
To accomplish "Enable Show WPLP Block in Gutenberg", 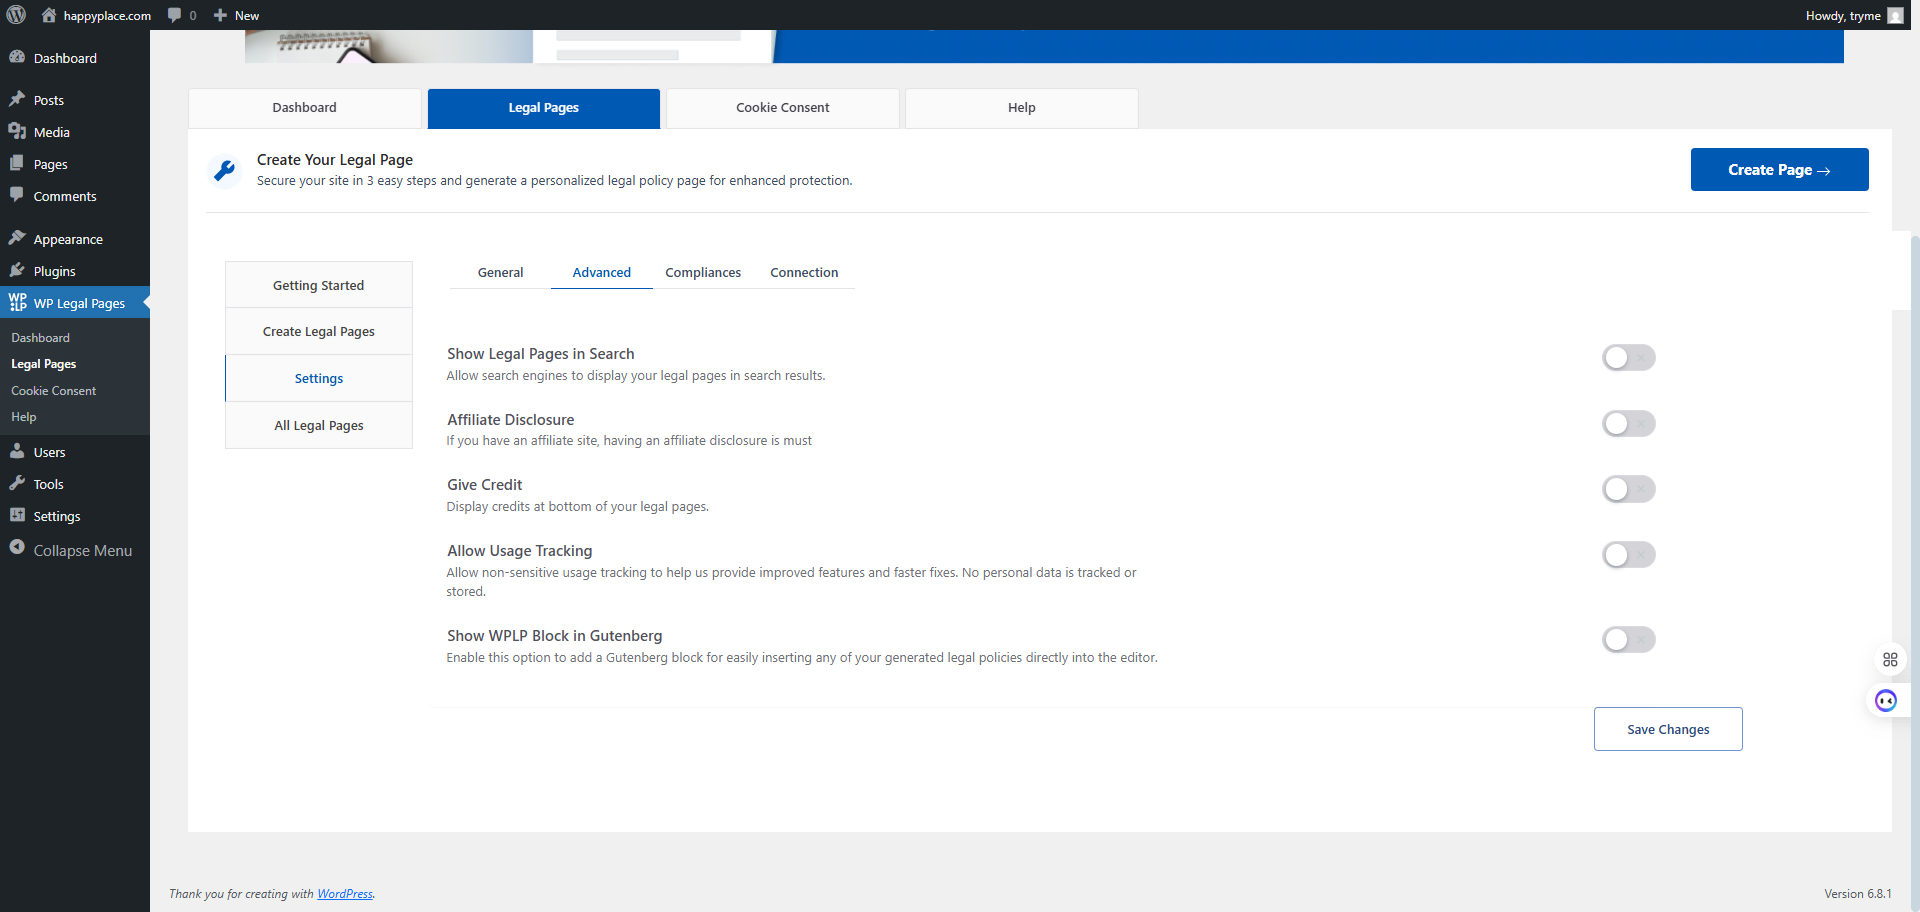I will (1628, 639).
